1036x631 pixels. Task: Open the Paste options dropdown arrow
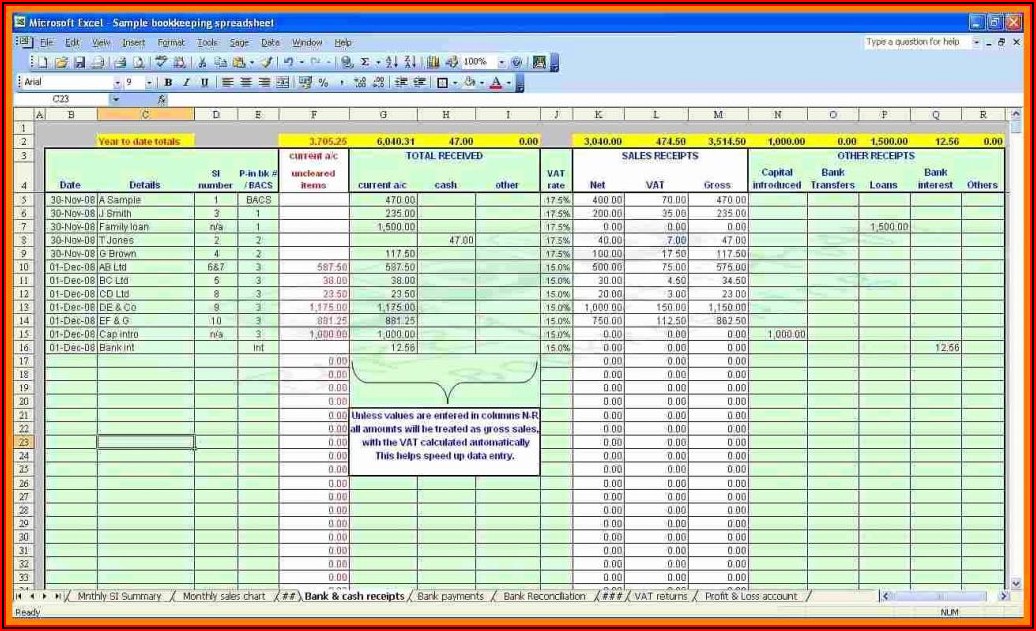click(252, 63)
